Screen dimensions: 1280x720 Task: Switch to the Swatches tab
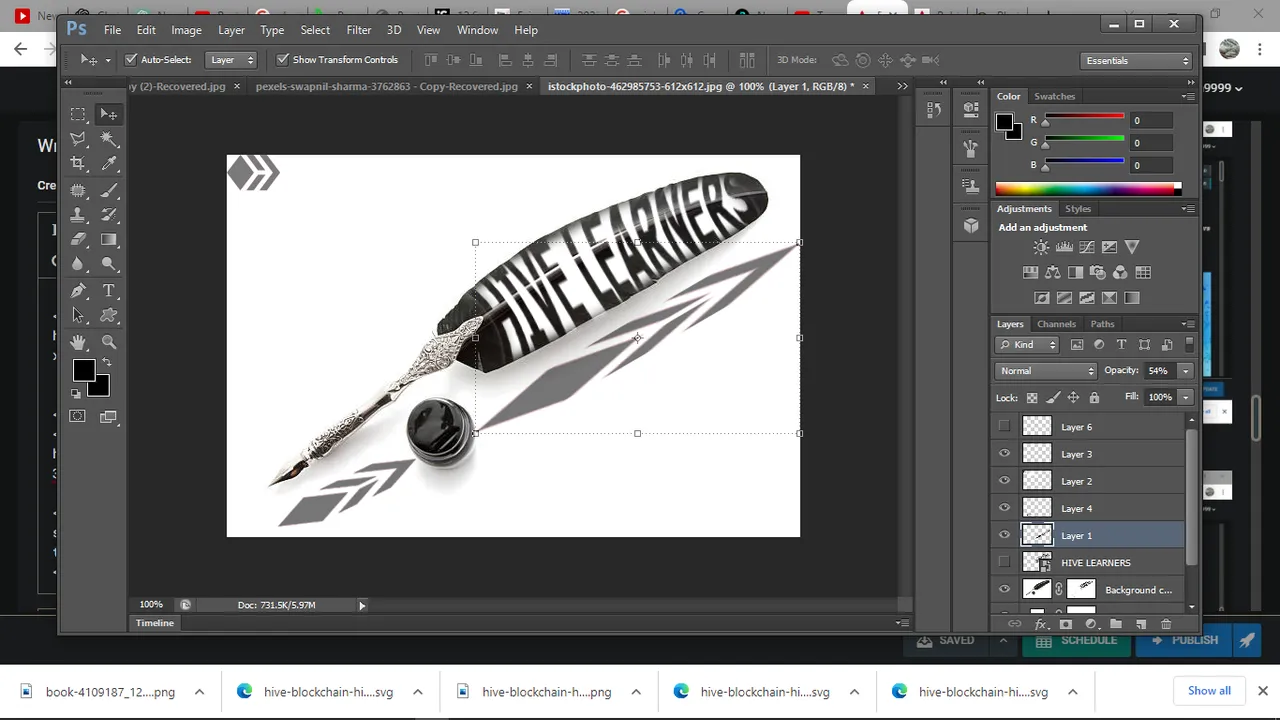[1054, 97]
